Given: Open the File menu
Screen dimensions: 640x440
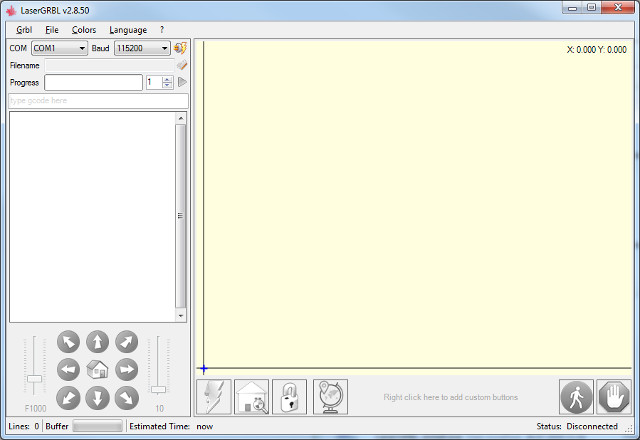Looking at the screenshot, I should [52, 30].
